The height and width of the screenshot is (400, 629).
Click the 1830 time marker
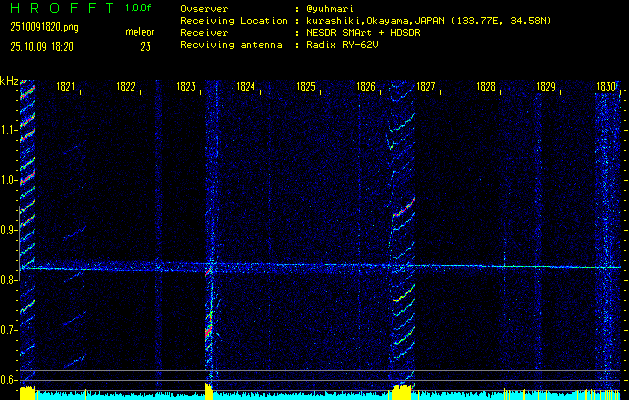(x=606, y=86)
